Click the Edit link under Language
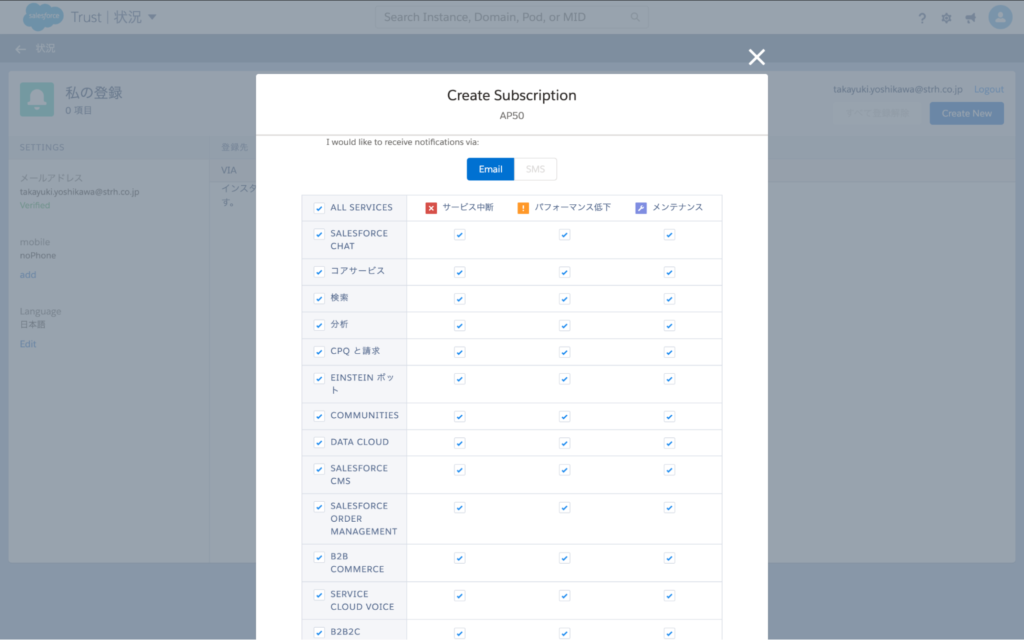Viewport: 1024px width, 640px height. tap(28, 344)
